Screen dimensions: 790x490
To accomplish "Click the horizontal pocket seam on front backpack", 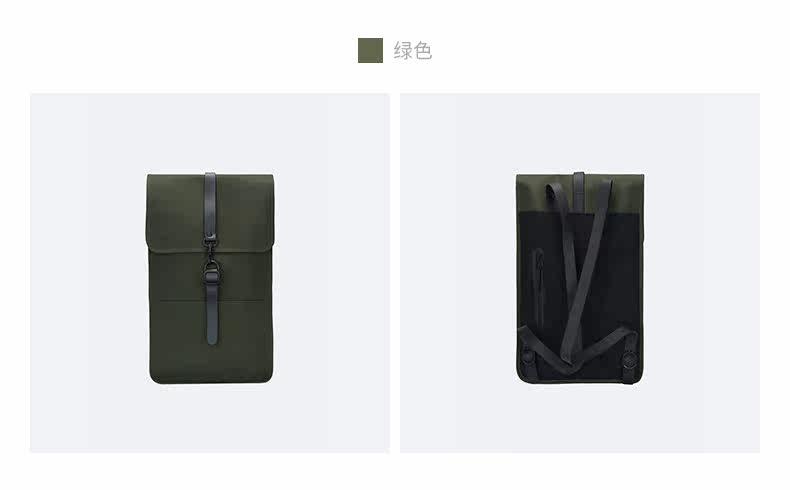I will click(x=212, y=301).
